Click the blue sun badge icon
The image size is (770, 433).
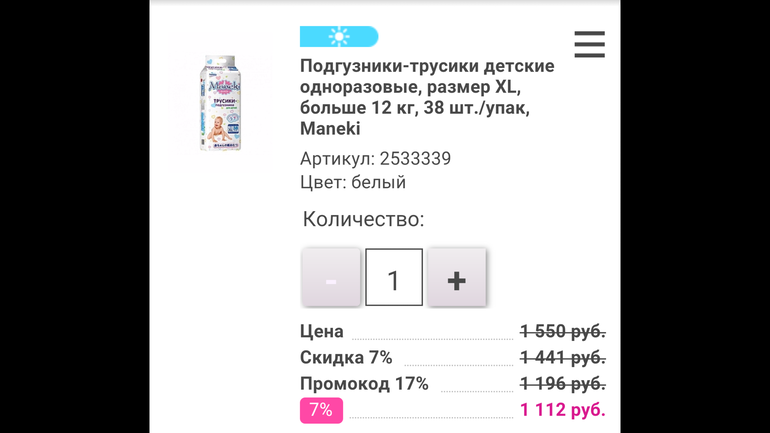coord(339,37)
